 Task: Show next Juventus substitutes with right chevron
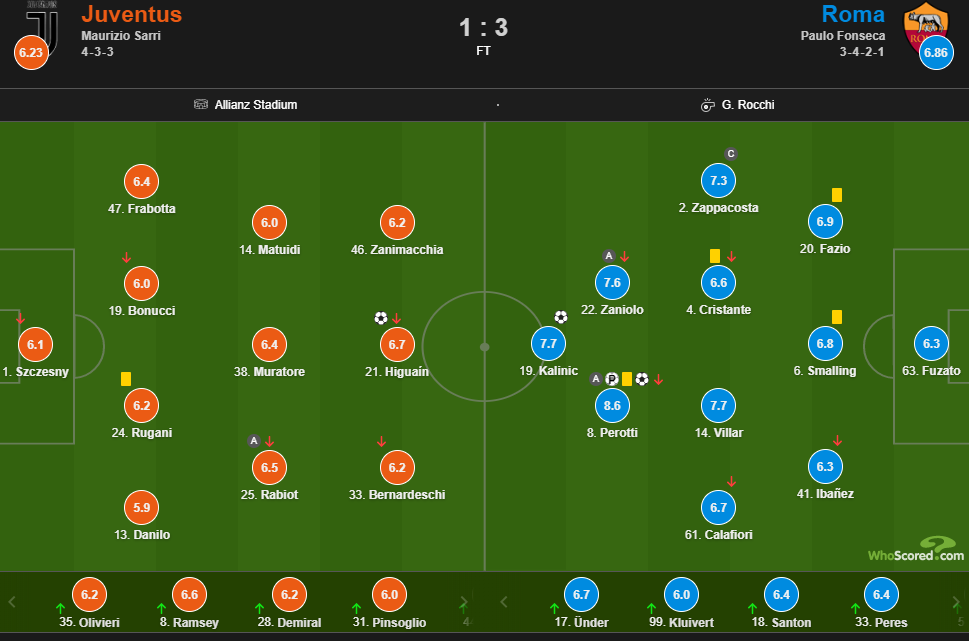464,601
